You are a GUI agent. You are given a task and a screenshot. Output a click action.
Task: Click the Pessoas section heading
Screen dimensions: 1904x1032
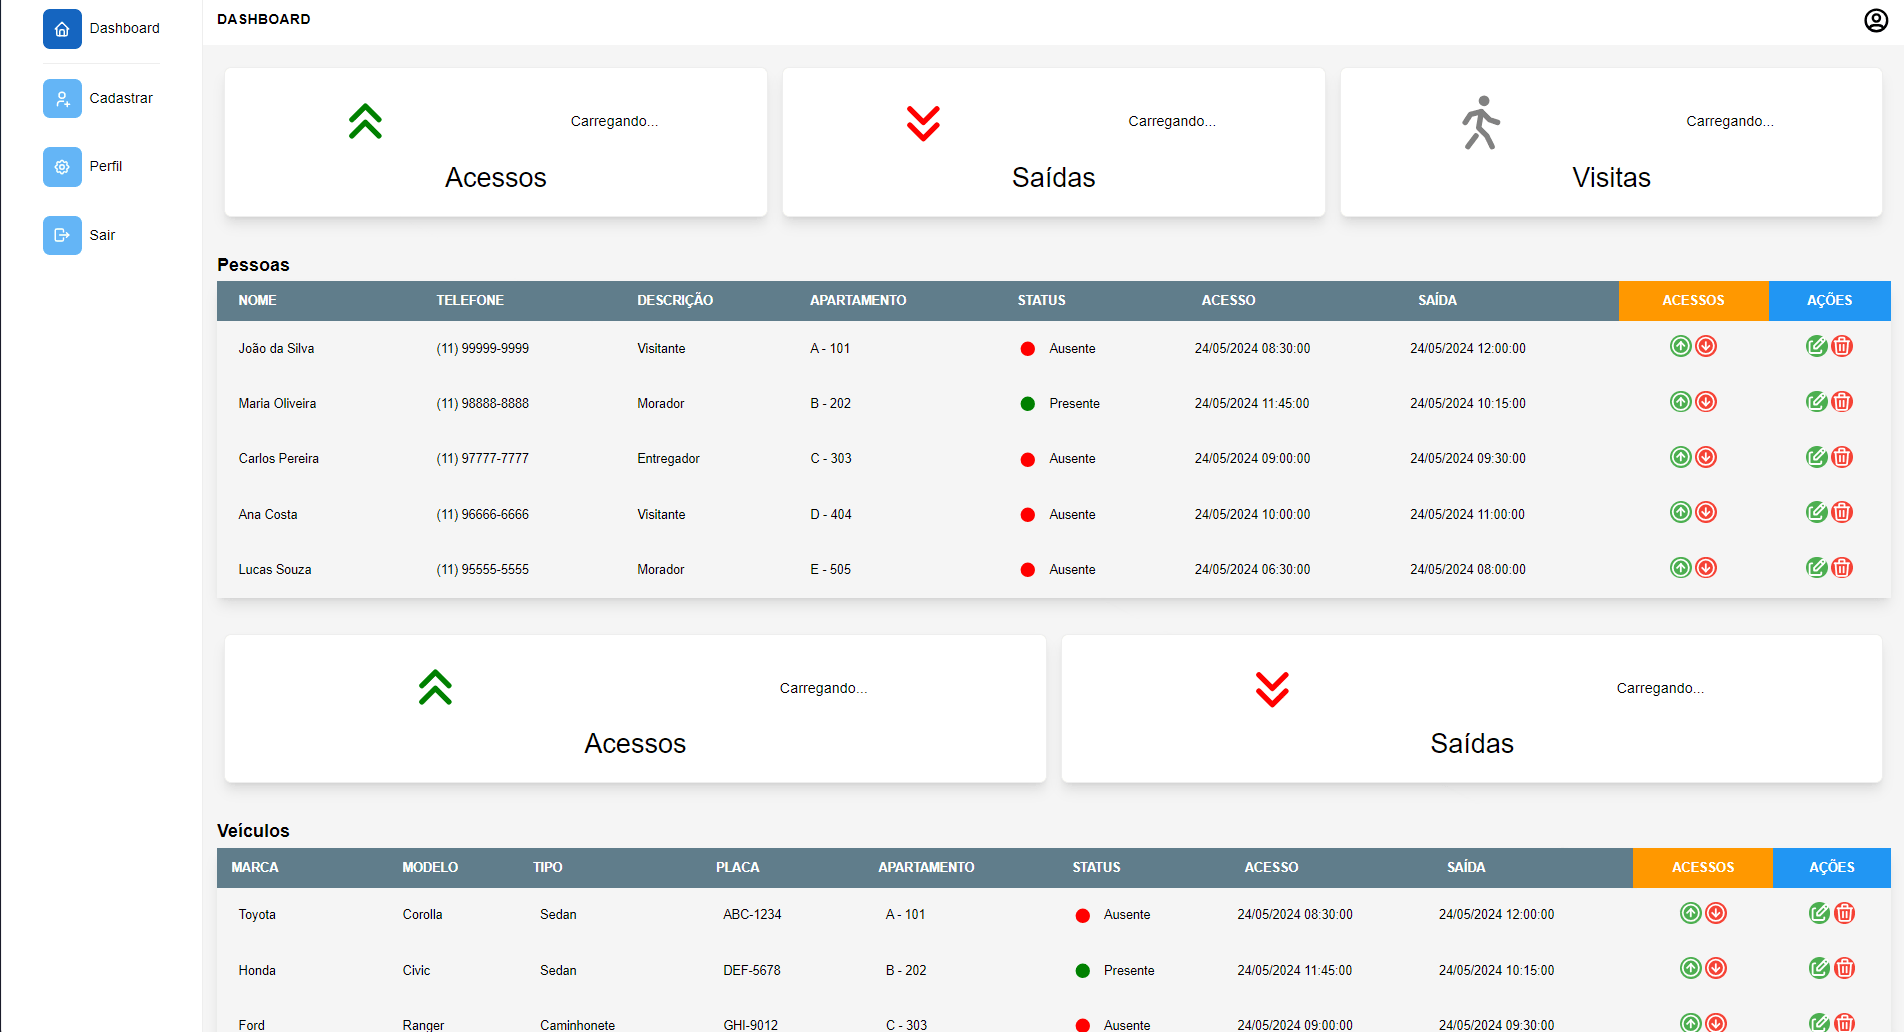click(x=253, y=265)
